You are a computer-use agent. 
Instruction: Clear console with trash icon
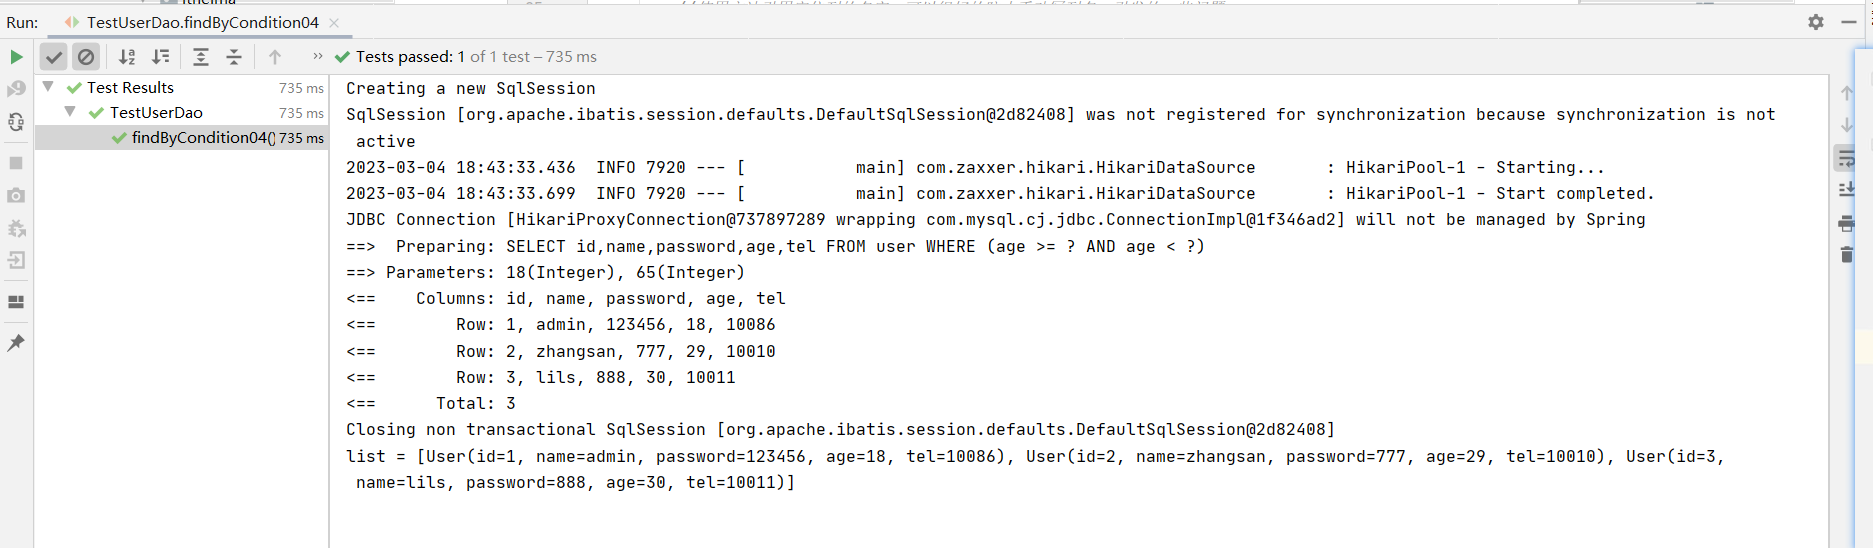(x=1846, y=255)
